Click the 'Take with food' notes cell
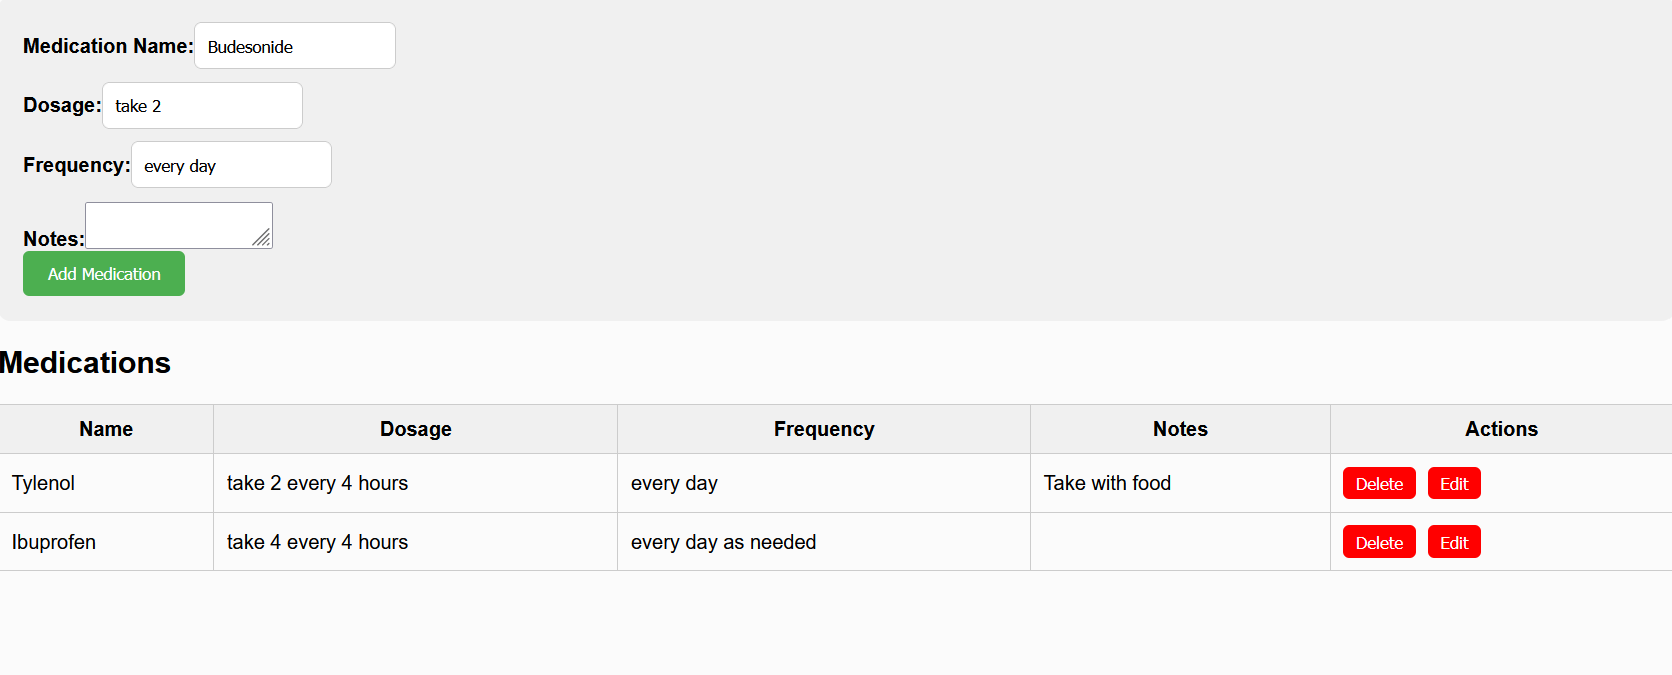 1180,483
